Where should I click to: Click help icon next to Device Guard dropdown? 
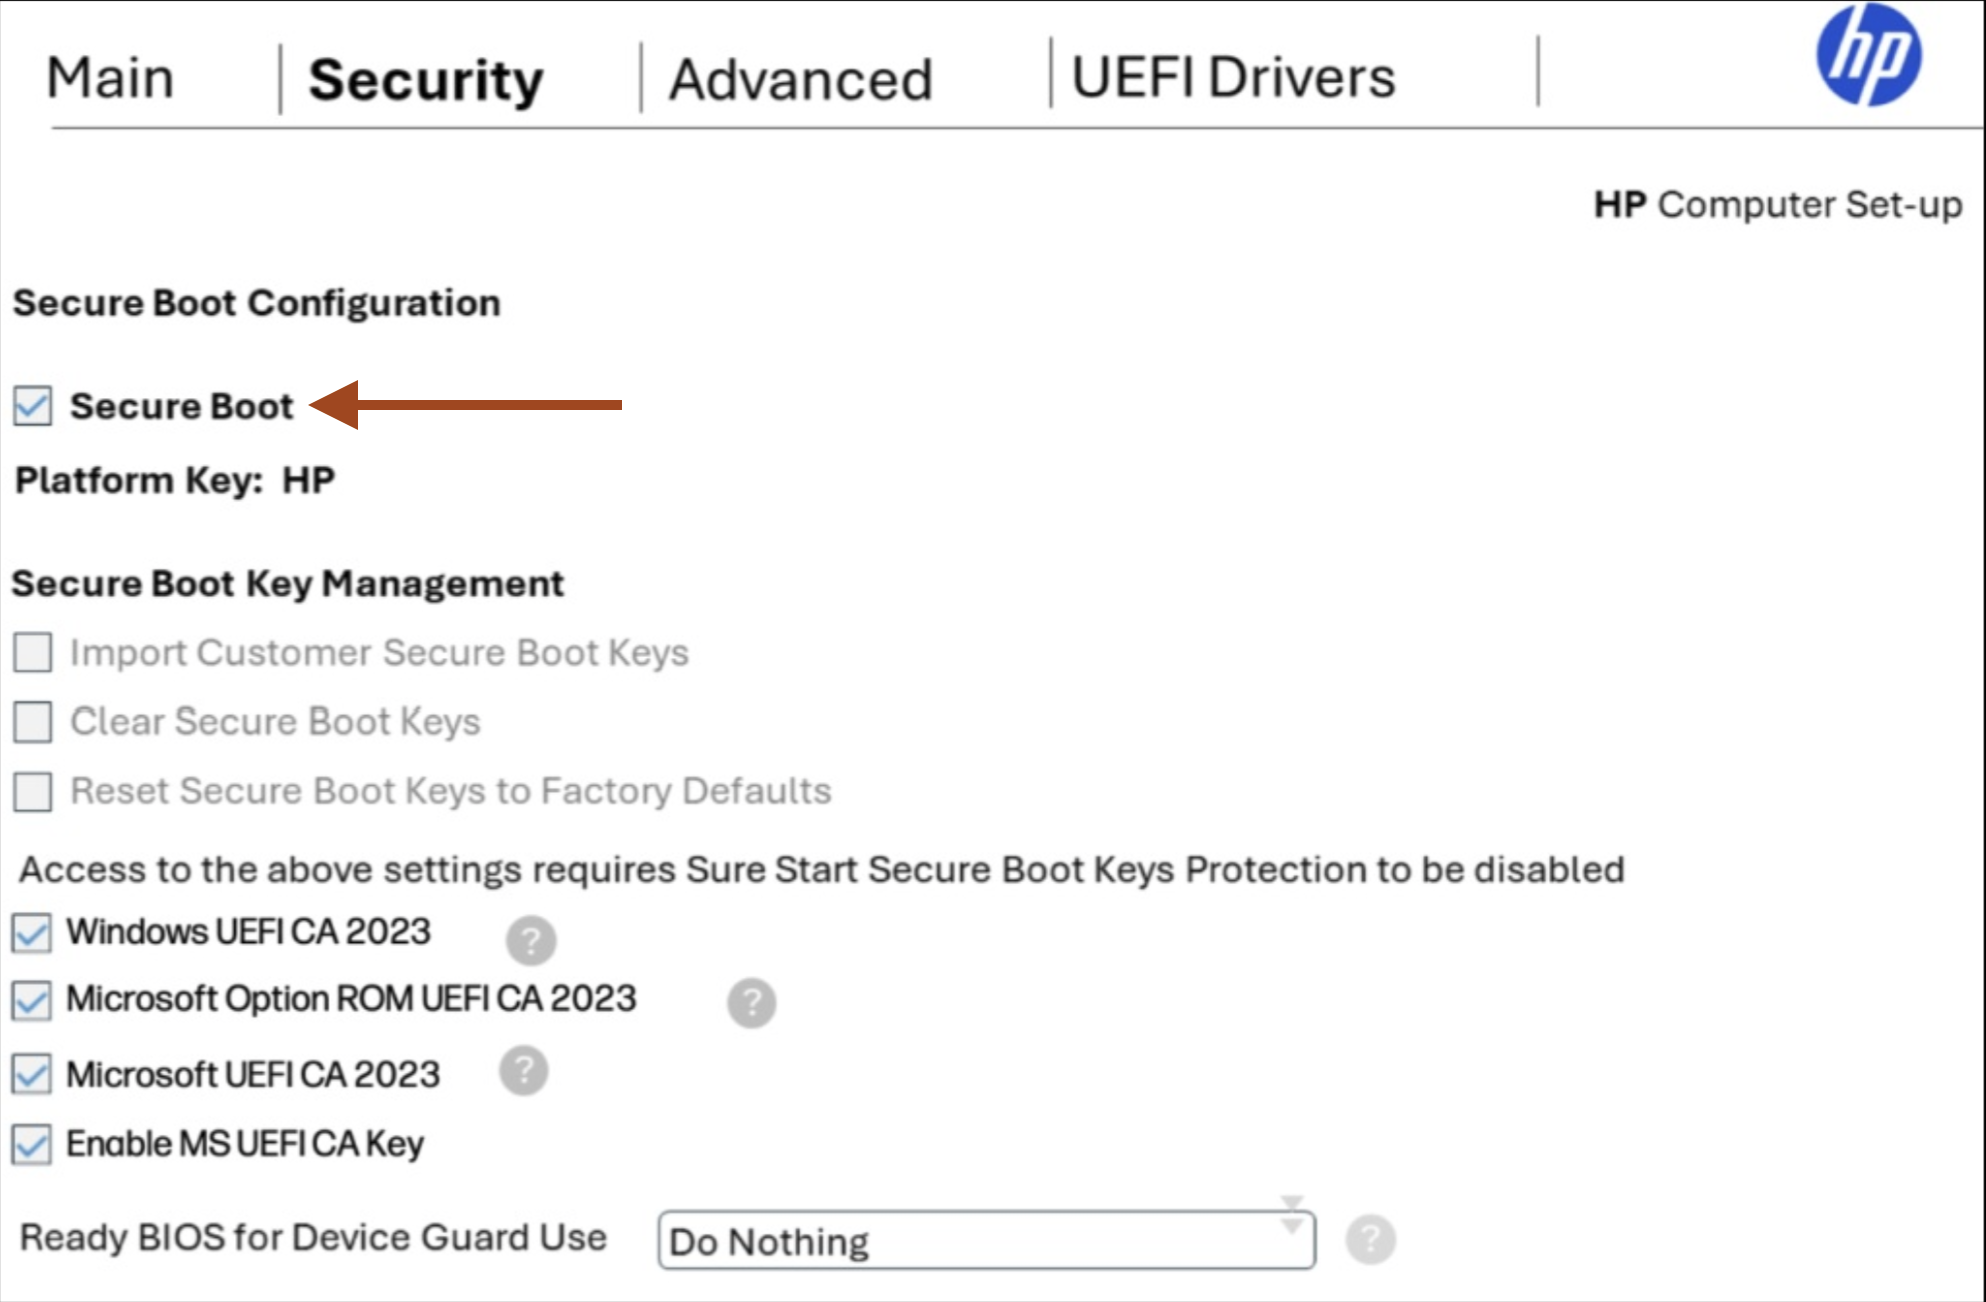[1370, 1240]
